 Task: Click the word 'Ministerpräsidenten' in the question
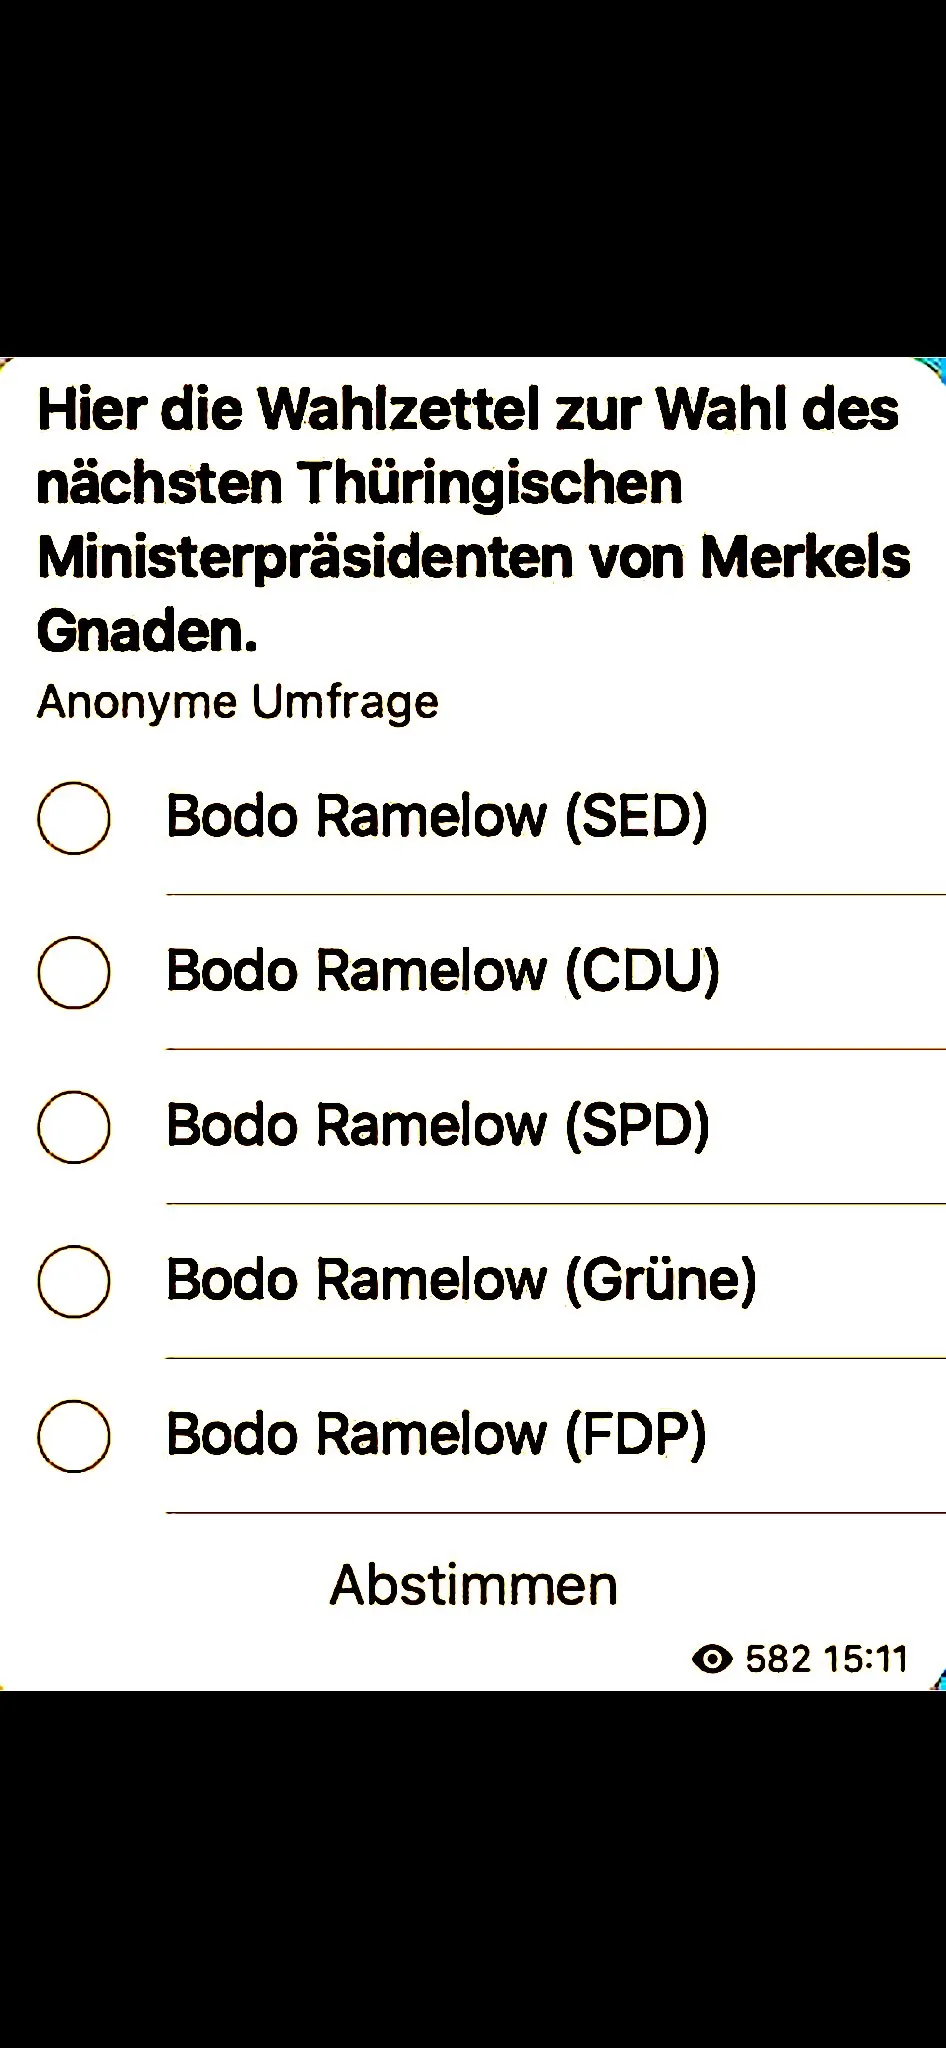pos(306,558)
